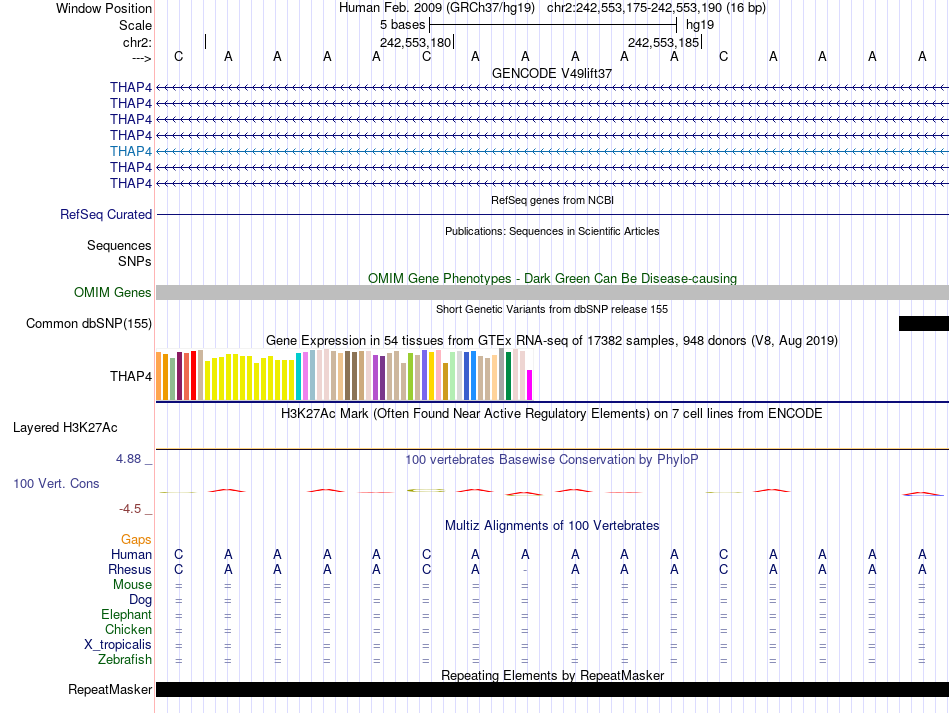Open GENCODE V49lift37 track title
Image resolution: width=950 pixels, height=713 pixels.
pos(552,73)
